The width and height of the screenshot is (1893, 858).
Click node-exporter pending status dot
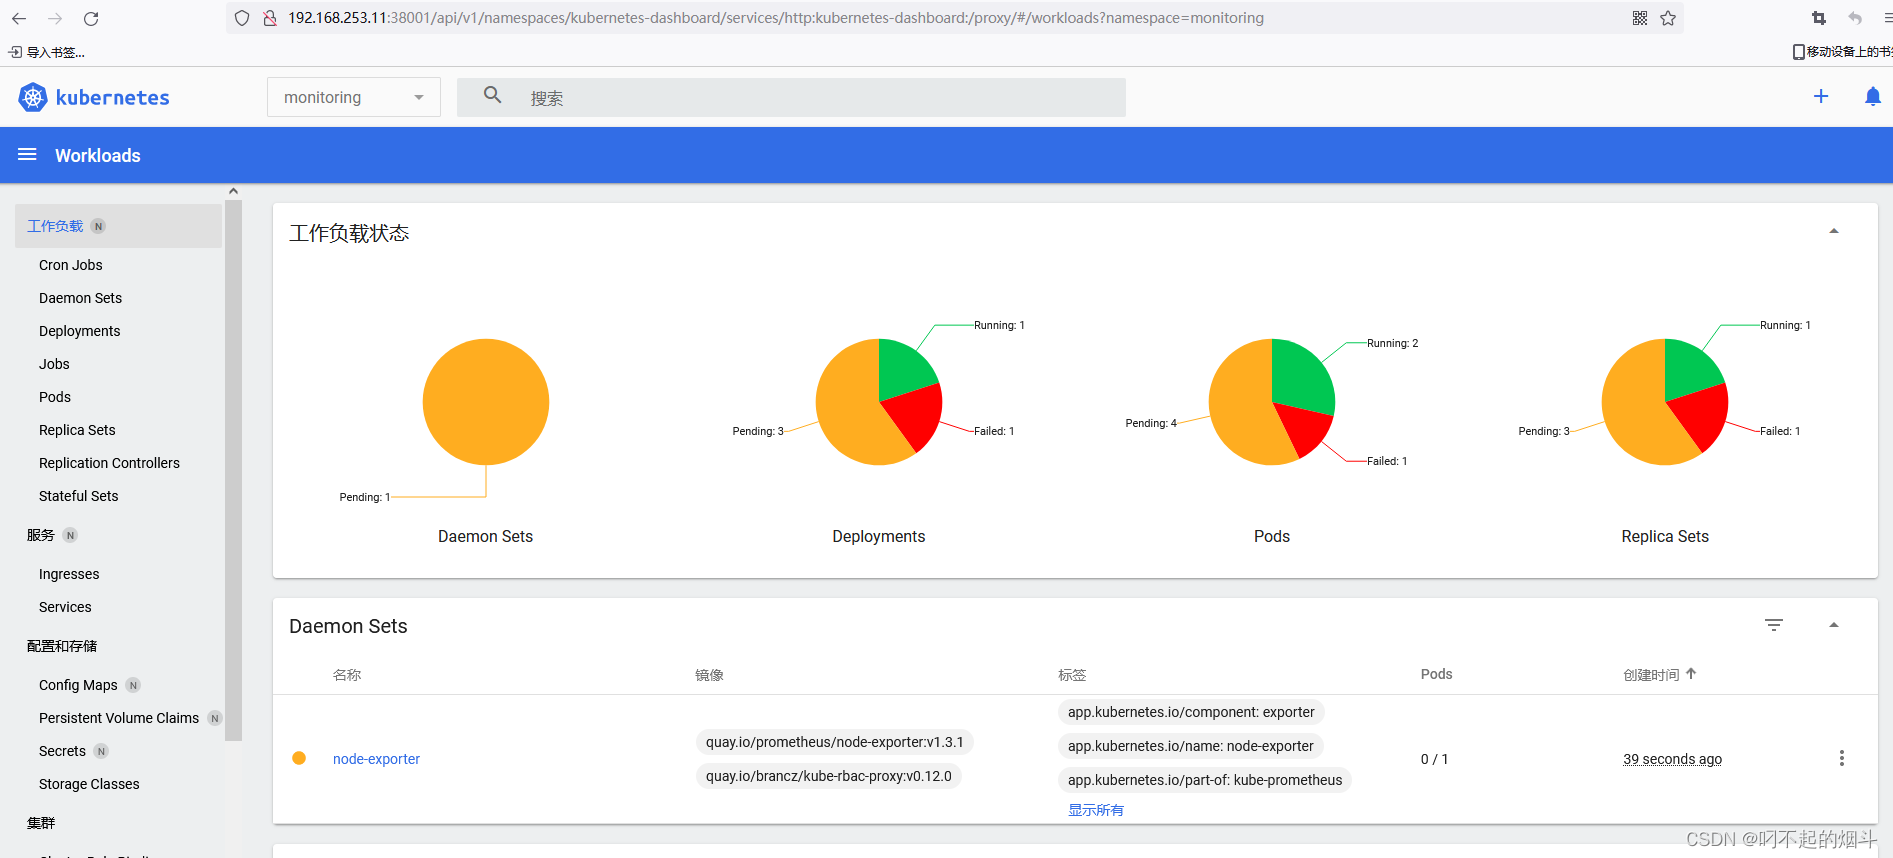299,758
